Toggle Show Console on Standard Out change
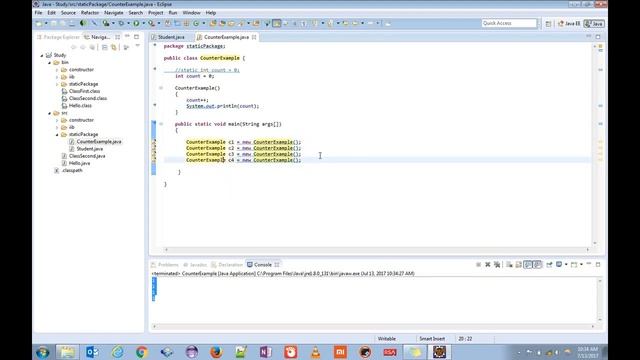The width and height of the screenshot is (640, 360). (528, 264)
